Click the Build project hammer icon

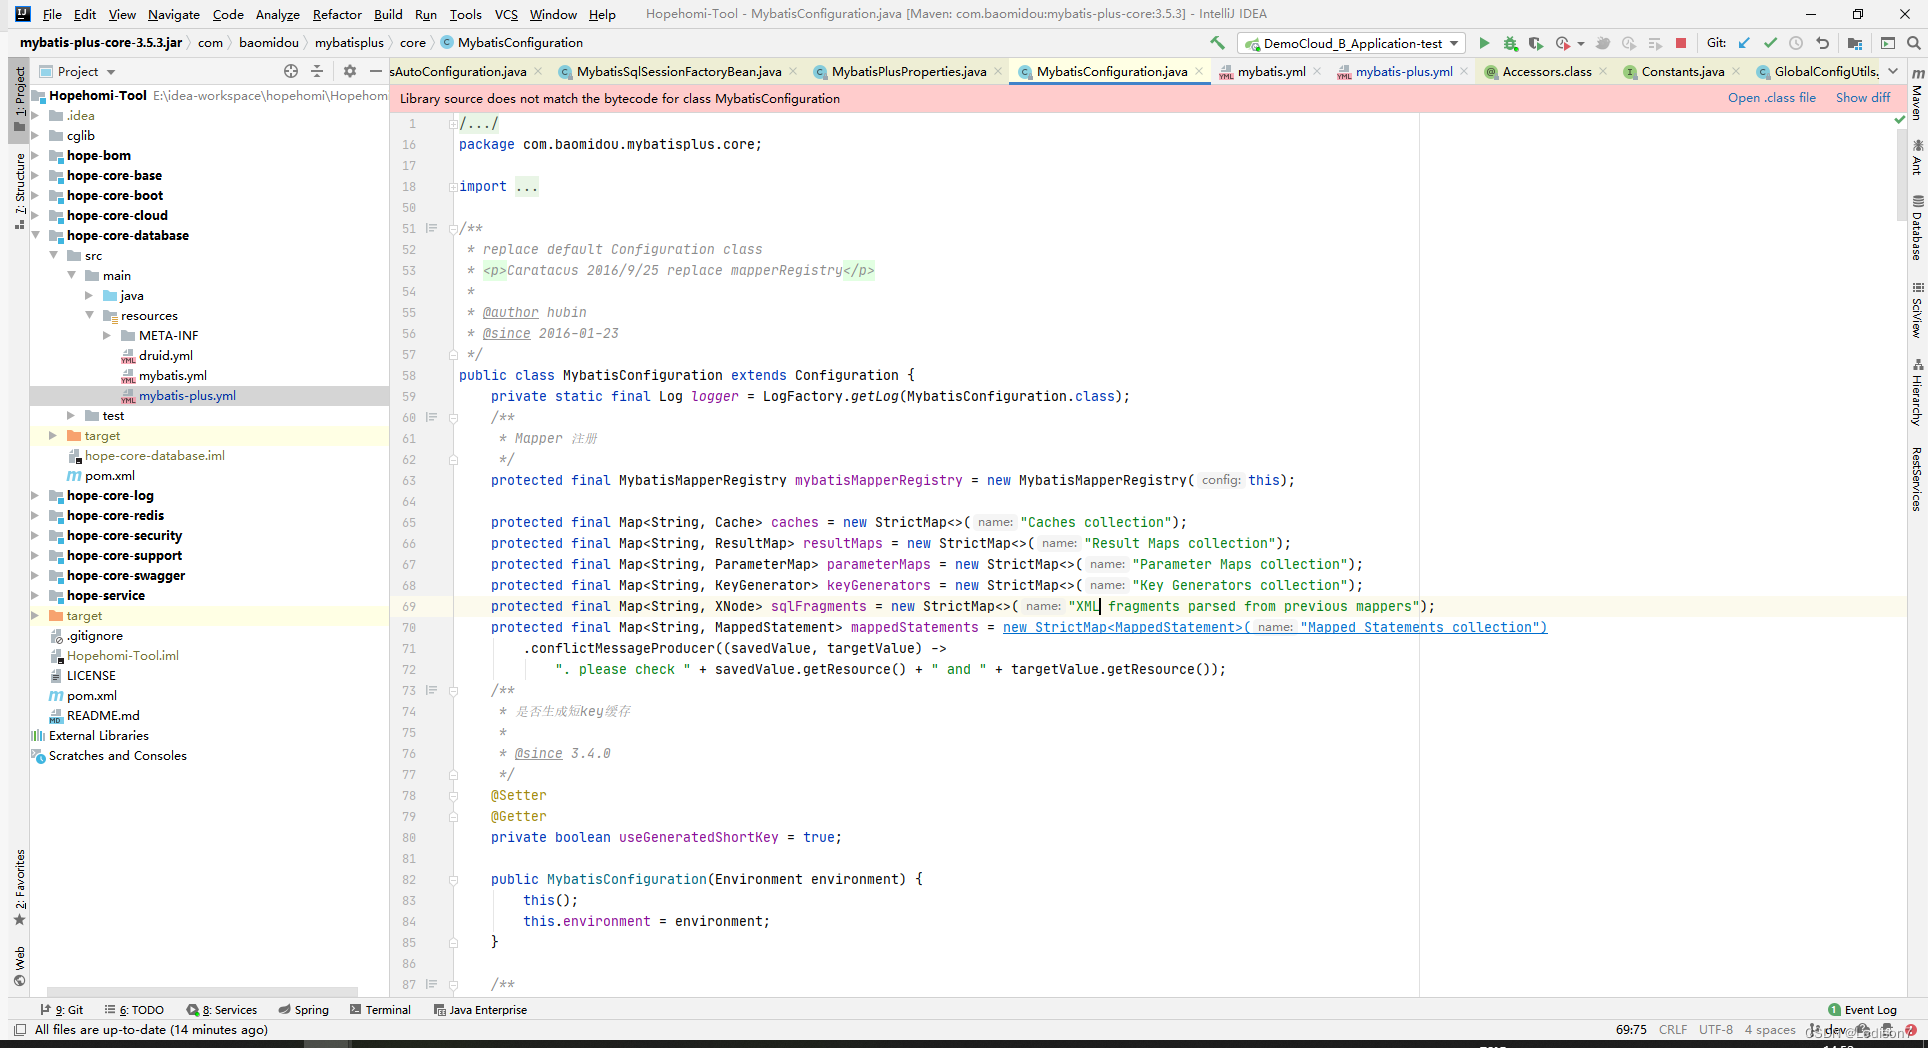tap(1217, 43)
